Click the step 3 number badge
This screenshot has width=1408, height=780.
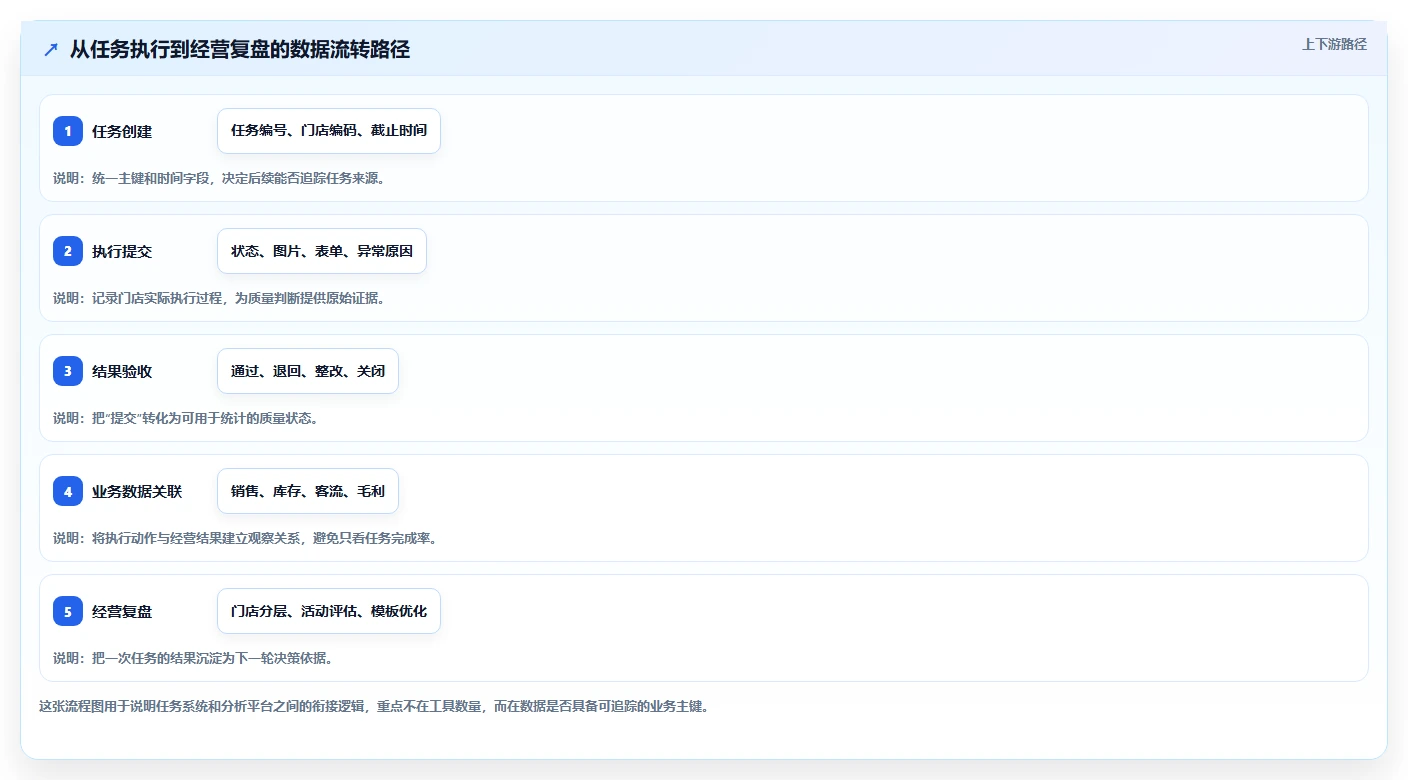pos(68,371)
